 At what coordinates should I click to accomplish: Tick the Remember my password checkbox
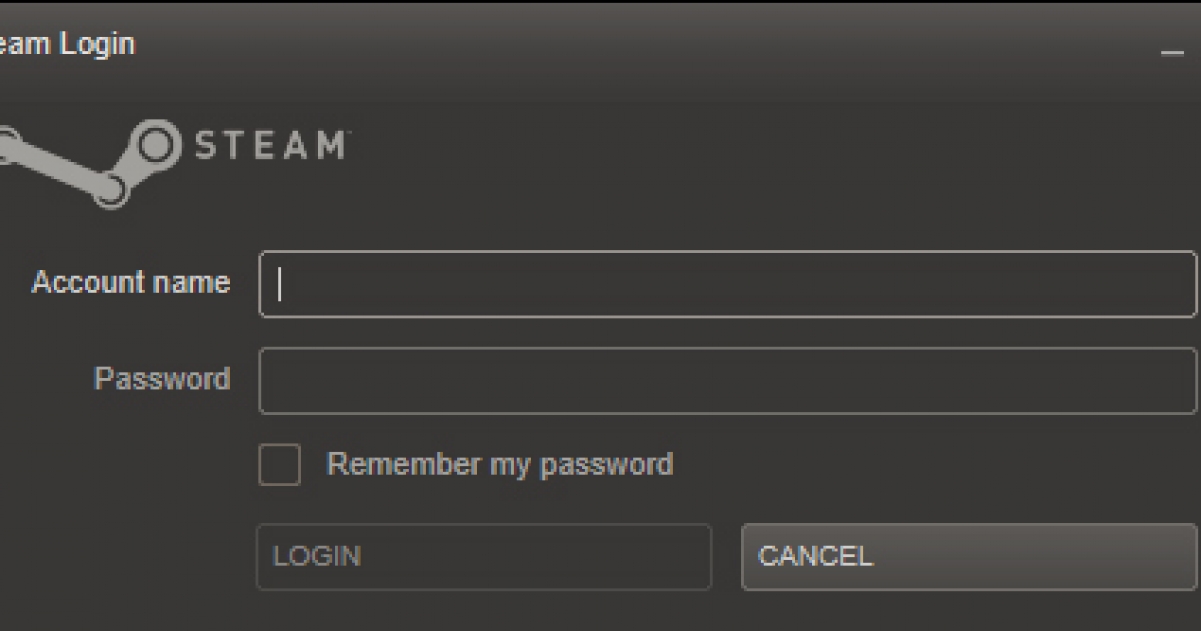coord(279,465)
